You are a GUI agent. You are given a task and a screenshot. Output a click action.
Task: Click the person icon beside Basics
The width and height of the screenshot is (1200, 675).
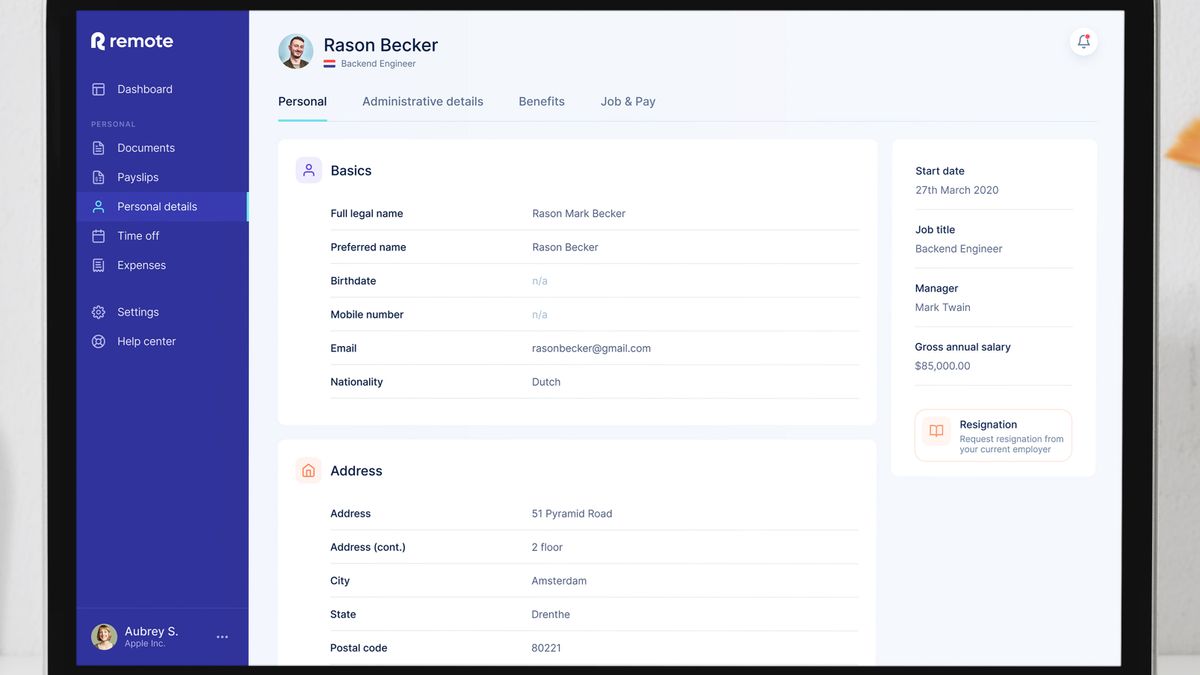308,170
